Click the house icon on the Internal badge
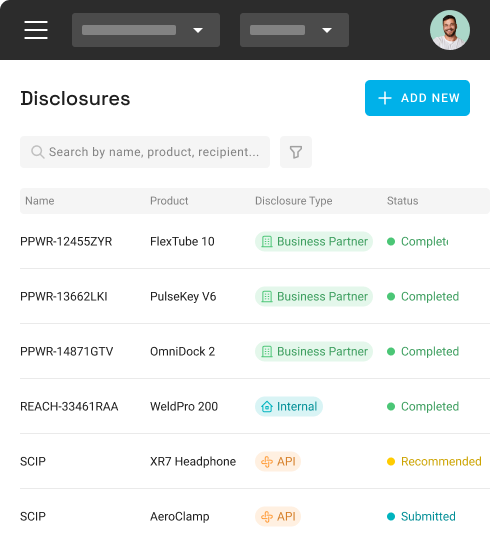 pyautogui.click(x=267, y=406)
